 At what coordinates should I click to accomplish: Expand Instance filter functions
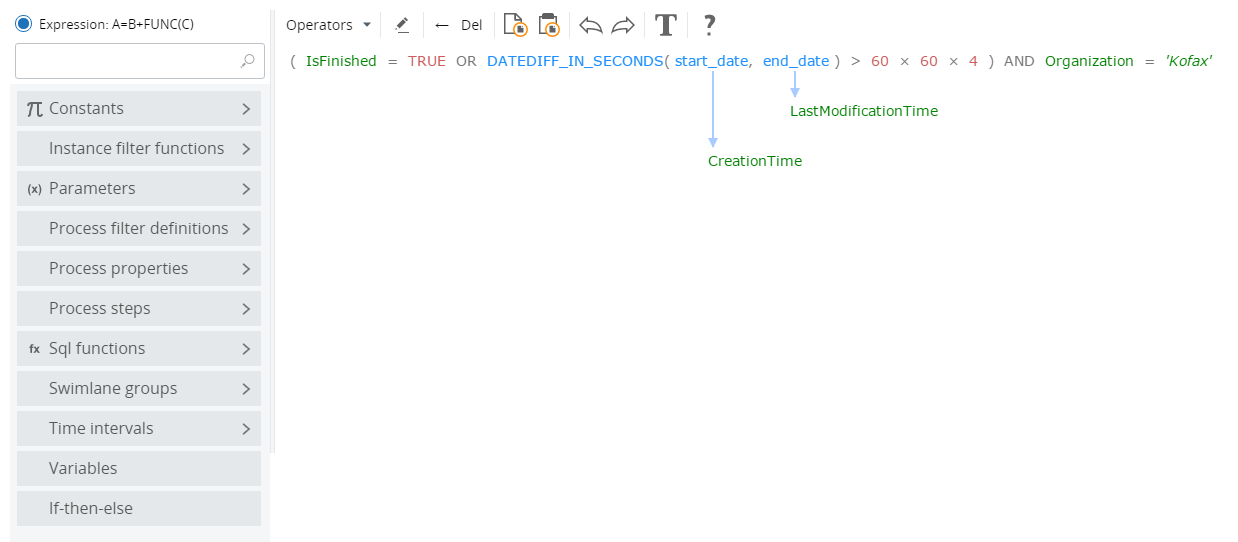[x=139, y=148]
